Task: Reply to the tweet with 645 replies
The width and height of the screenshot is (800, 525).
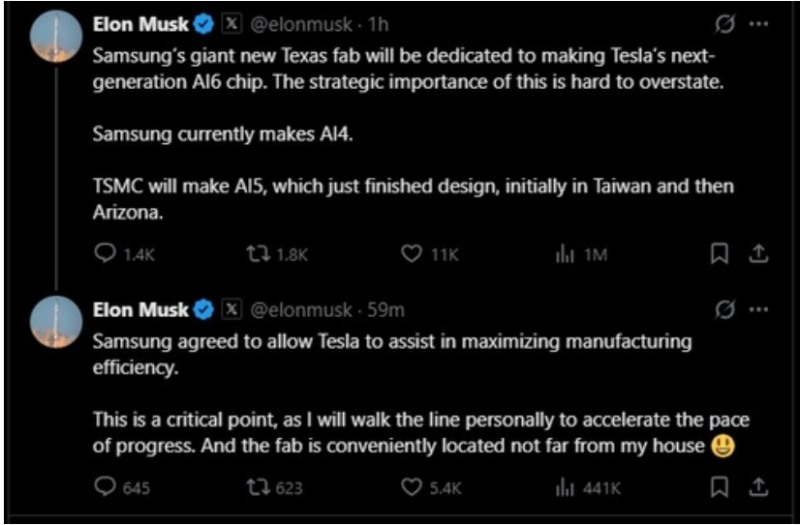Action: point(104,487)
